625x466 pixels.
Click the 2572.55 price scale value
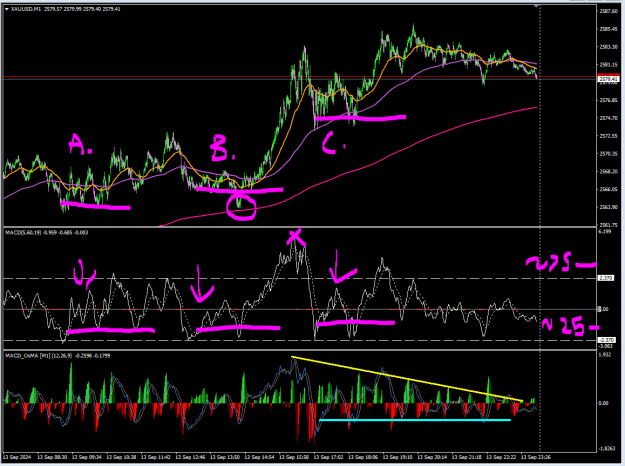tap(608, 136)
